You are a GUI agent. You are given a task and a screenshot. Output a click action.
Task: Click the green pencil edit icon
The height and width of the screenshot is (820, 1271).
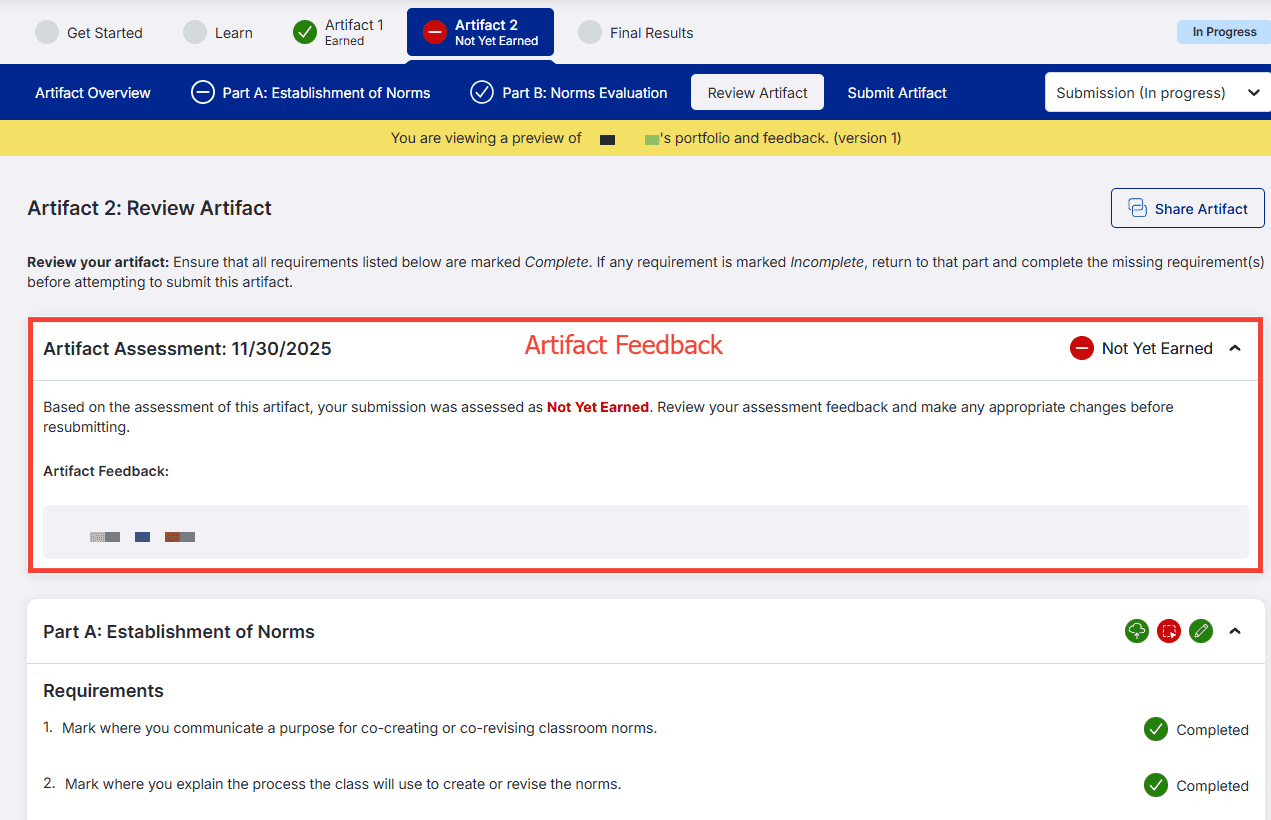pyautogui.click(x=1201, y=631)
